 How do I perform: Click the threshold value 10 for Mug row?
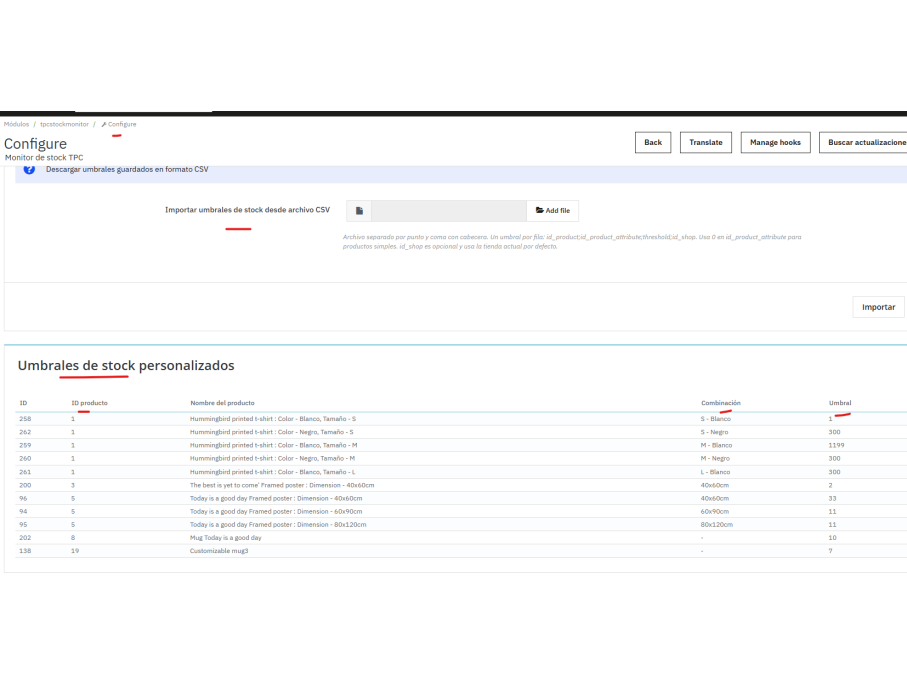coord(832,537)
